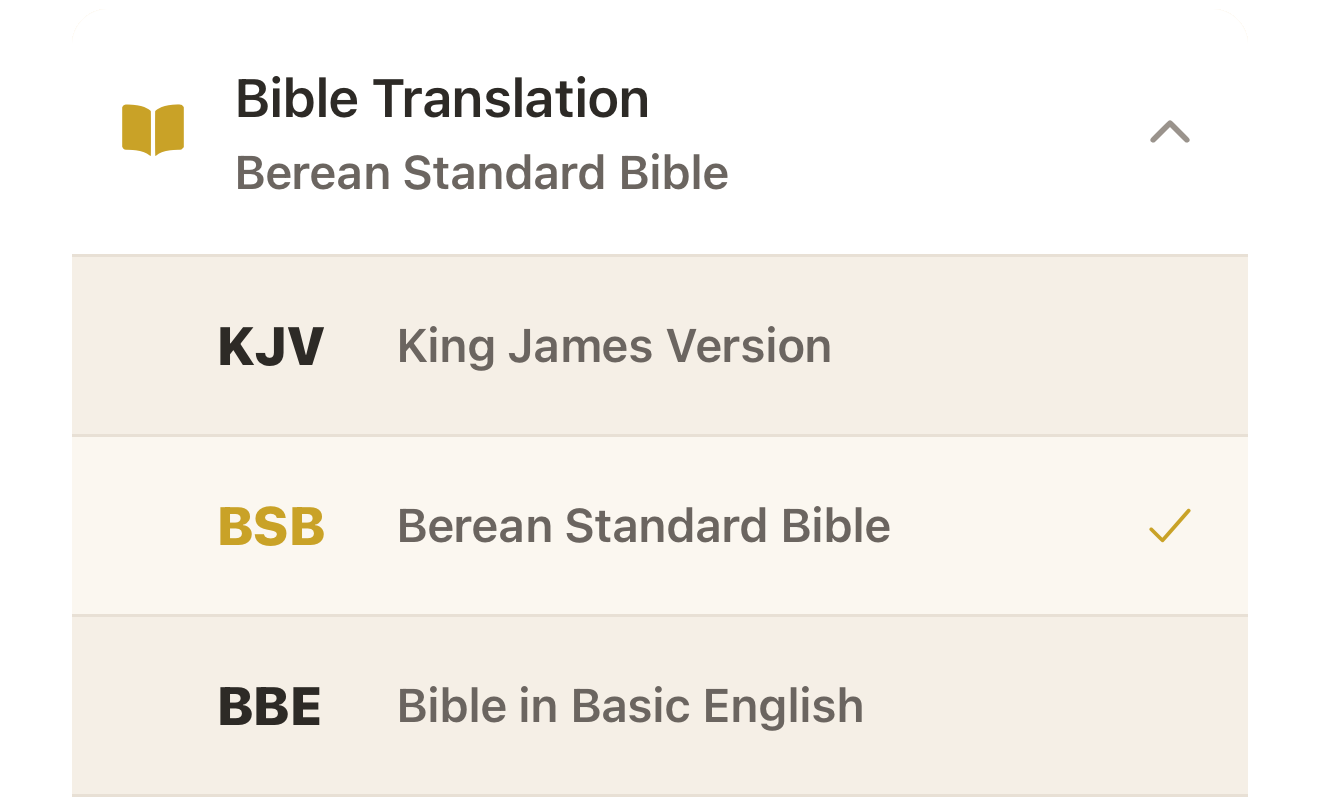Click the KJV abbreviation label
This screenshot has height=798, width=1320.
tap(269, 345)
